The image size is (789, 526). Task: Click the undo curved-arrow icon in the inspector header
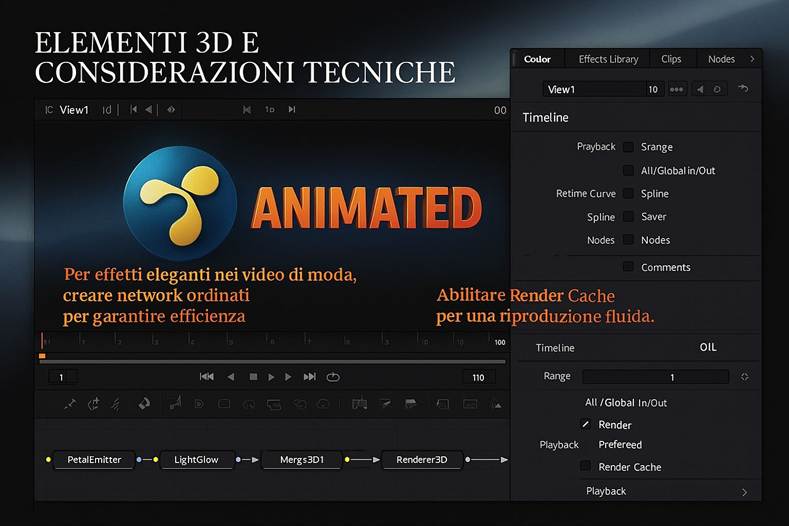[x=743, y=89]
